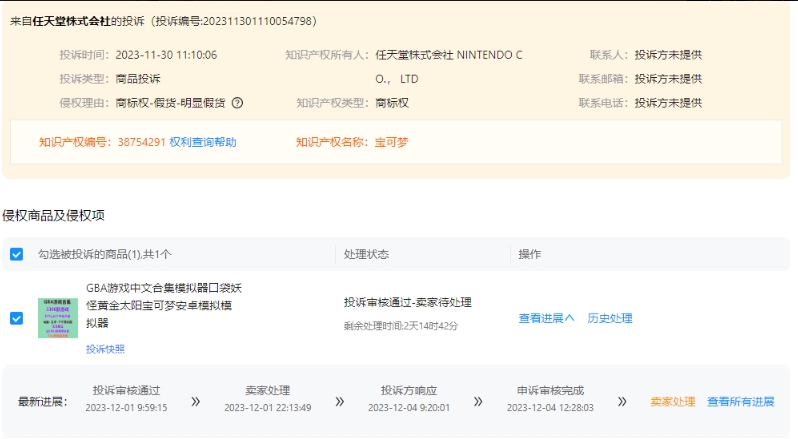The width and height of the screenshot is (798, 439).
Task: Open the GBA product thumbnail image
Action: (x=58, y=318)
